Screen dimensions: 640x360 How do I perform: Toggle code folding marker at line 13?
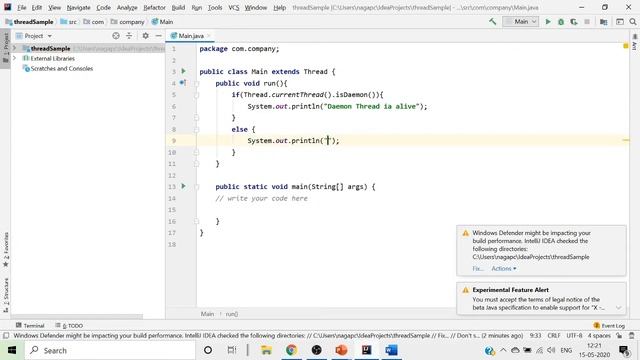[196, 187]
